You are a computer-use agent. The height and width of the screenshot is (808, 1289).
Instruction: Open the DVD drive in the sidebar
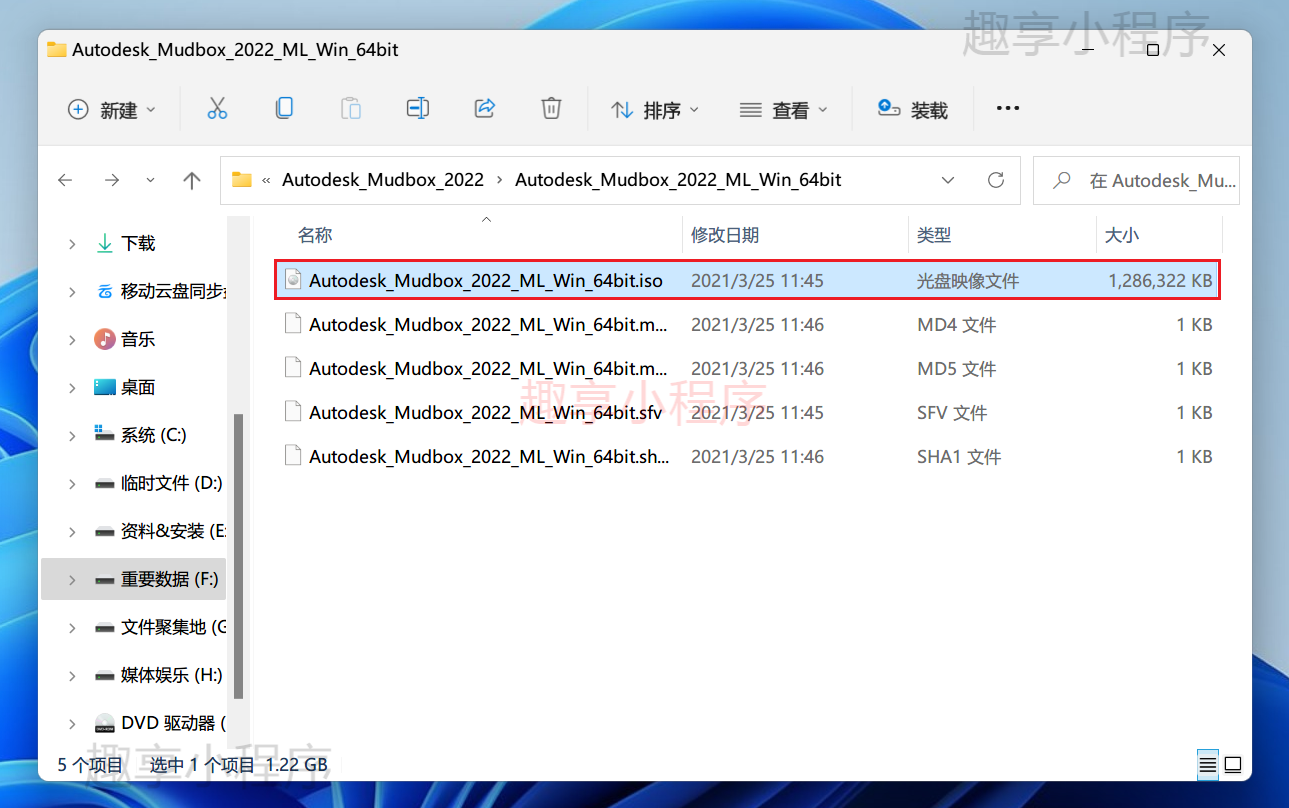160,723
